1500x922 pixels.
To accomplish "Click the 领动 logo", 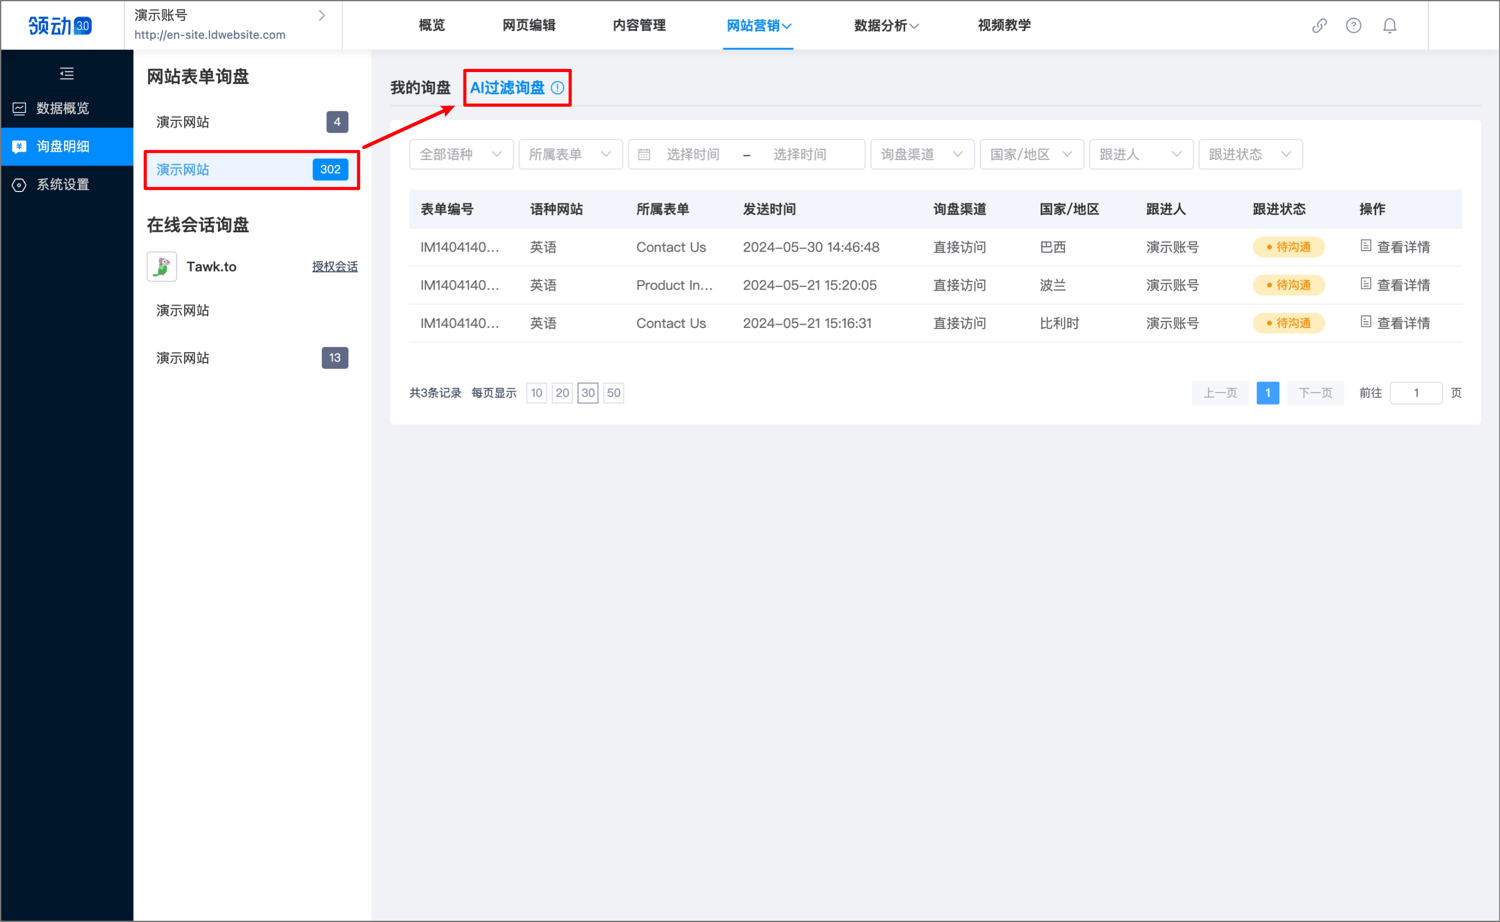I will (60, 25).
